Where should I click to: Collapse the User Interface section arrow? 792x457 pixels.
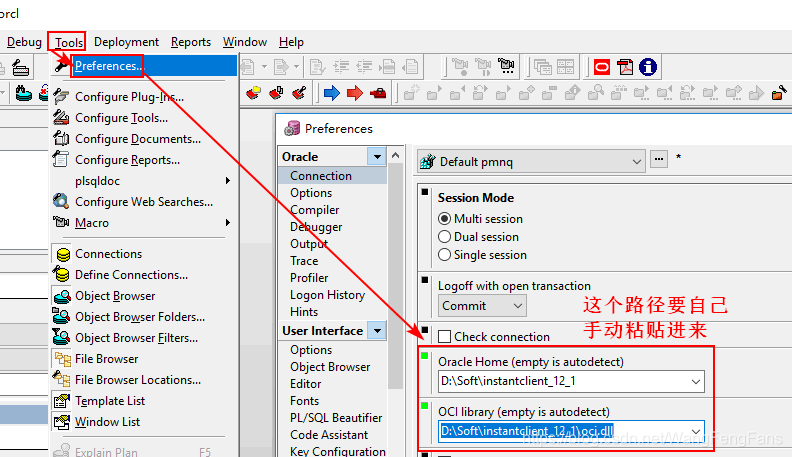pos(377,331)
